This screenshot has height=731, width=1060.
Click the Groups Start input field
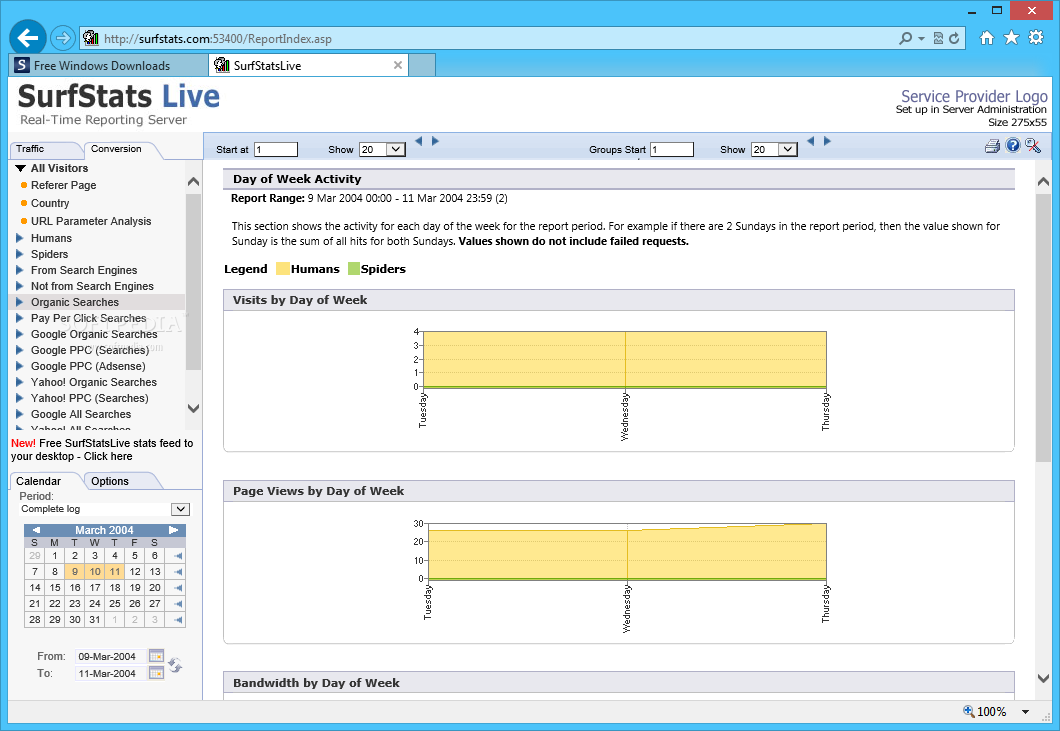coord(672,149)
